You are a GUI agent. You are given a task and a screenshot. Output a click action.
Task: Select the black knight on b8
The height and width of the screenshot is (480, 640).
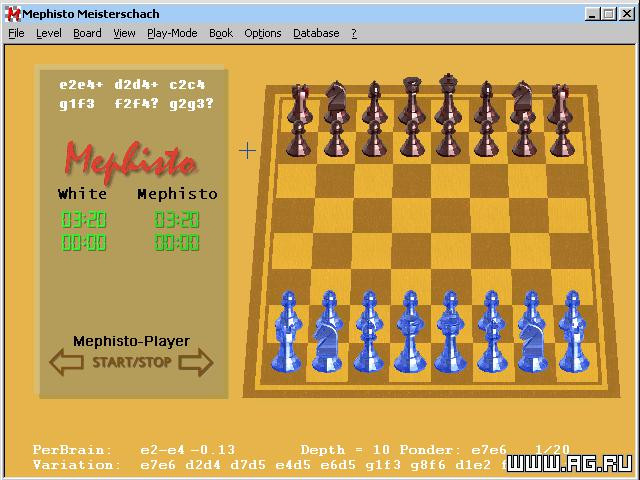337,102
